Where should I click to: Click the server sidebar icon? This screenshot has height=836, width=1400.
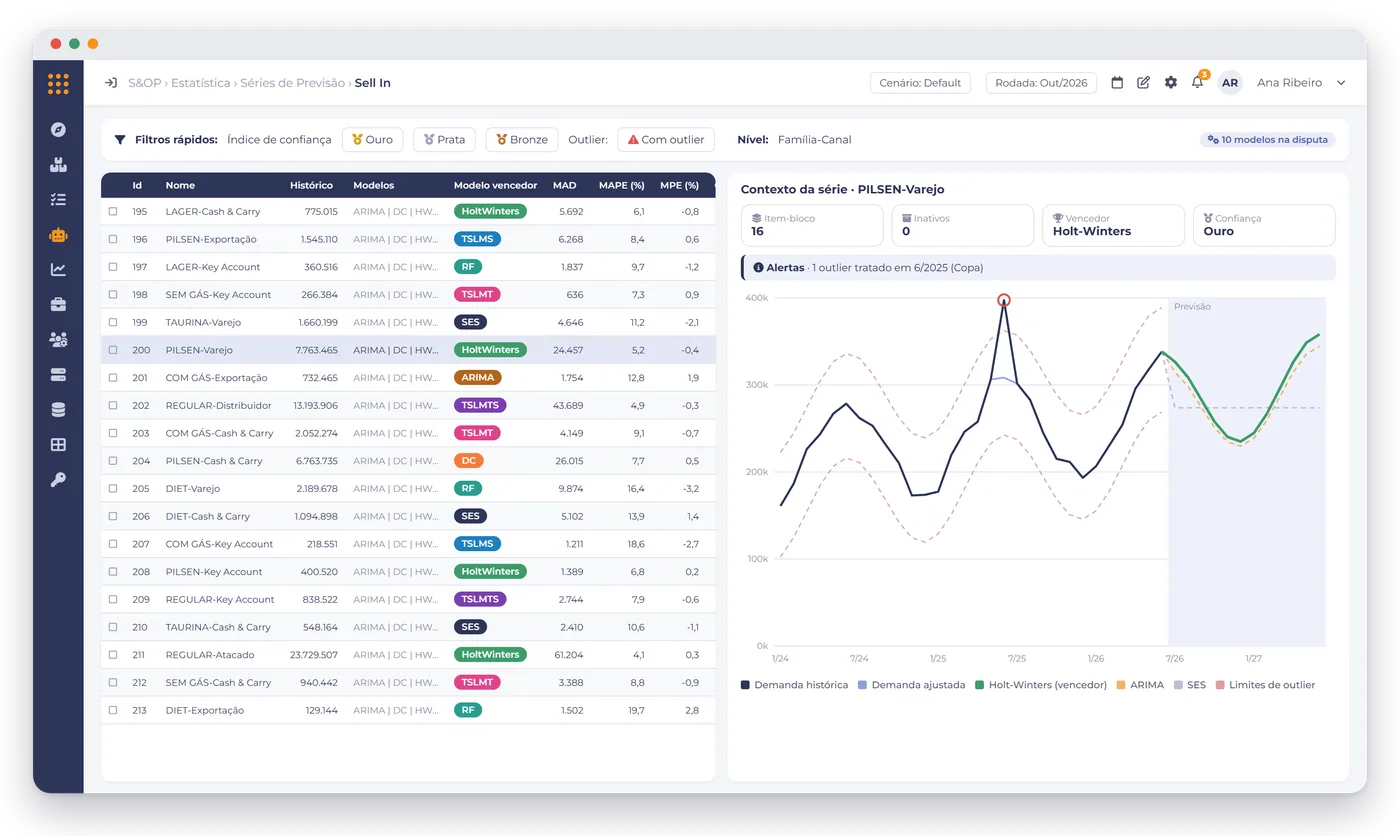point(58,375)
